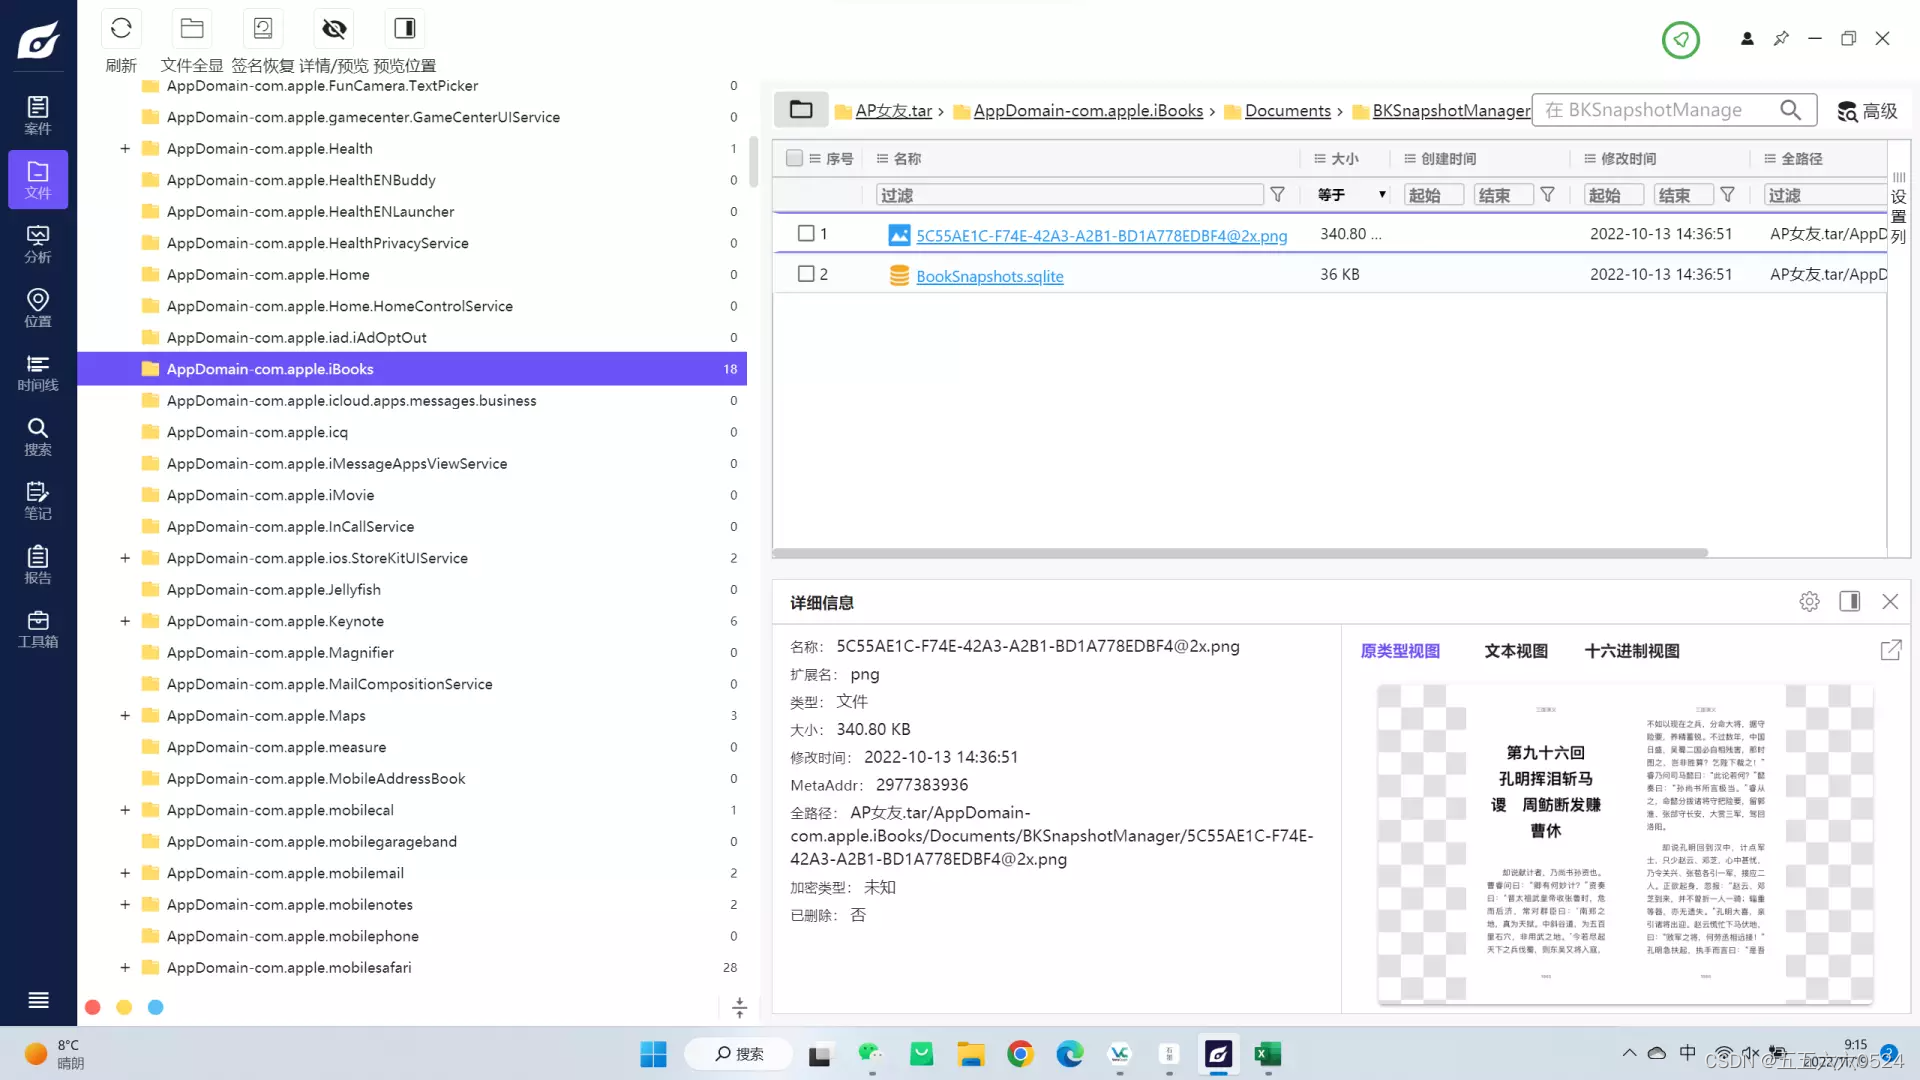Viewport: 1920px width, 1080px height.
Task: Click the red color dot at bottom
Action: 93,1008
